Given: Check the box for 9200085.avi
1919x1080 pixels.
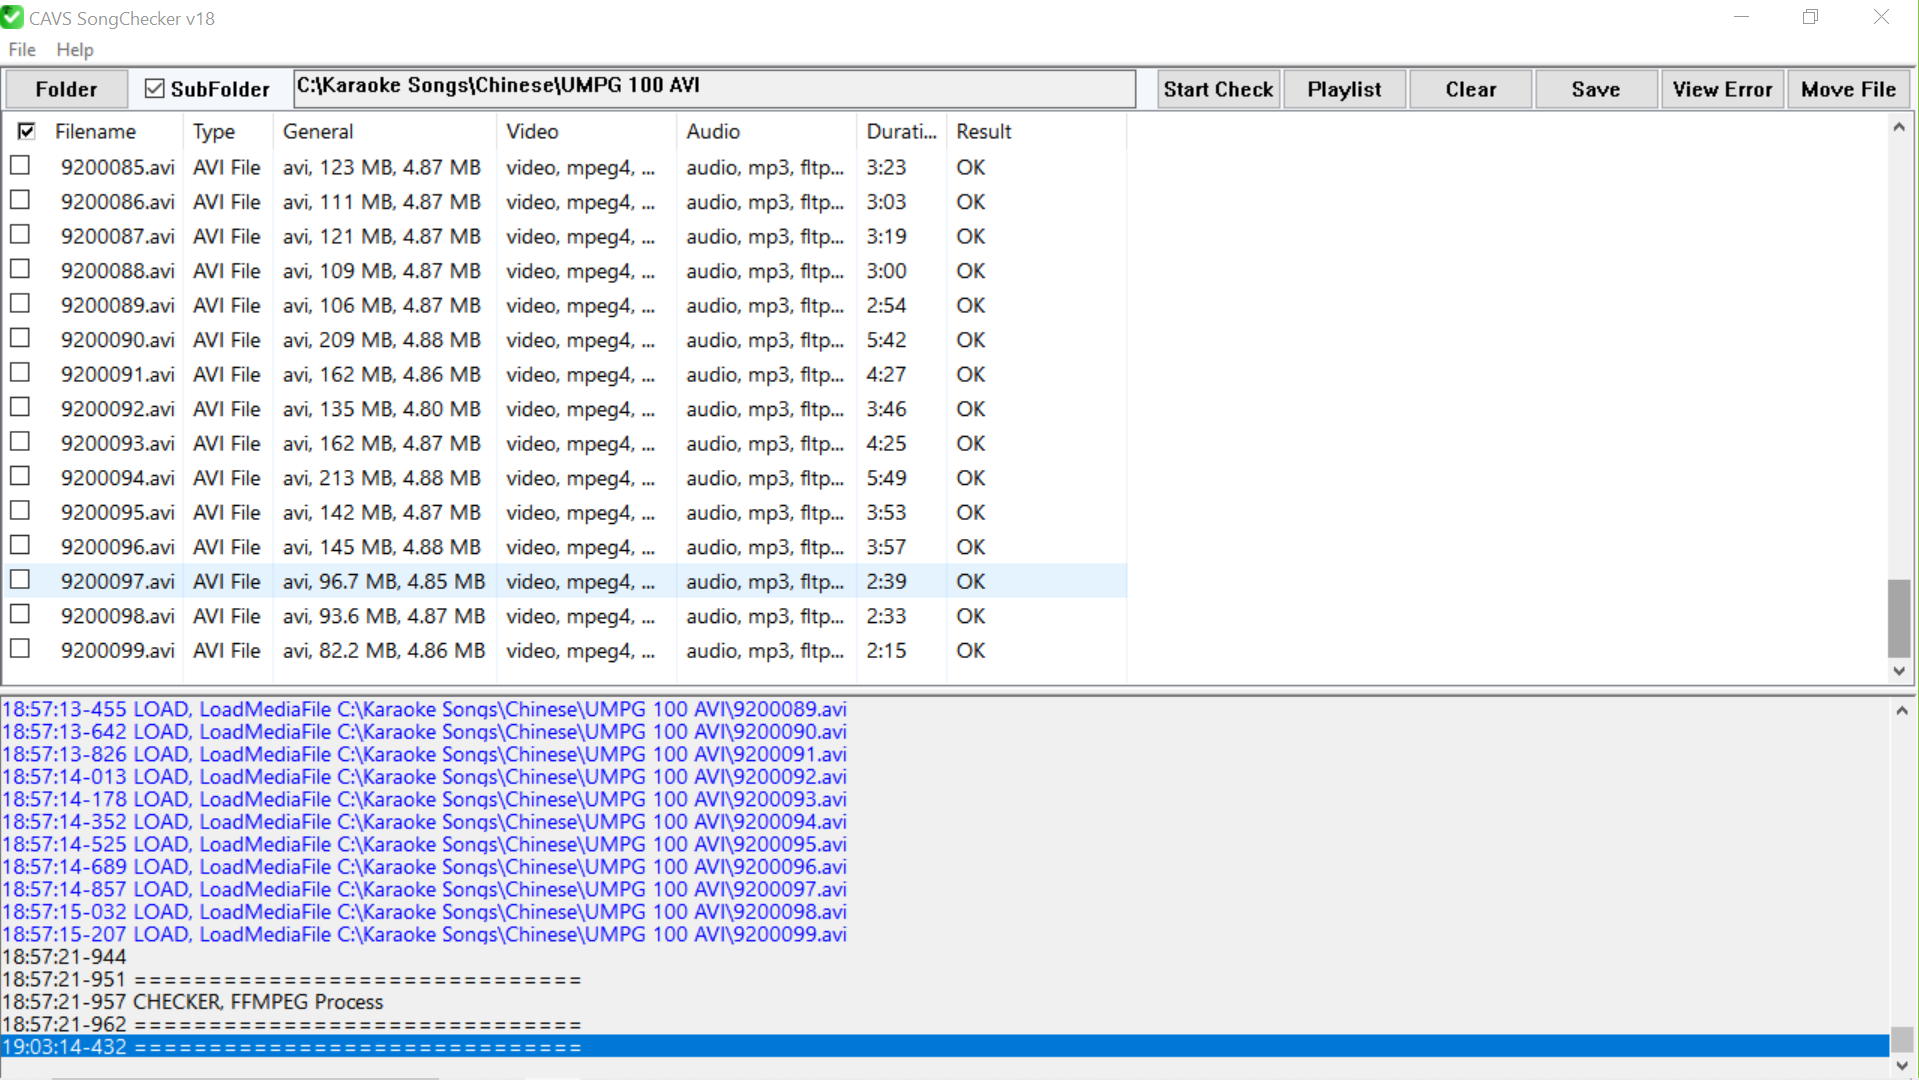Looking at the screenshot, I should click(x=20, y=166).
